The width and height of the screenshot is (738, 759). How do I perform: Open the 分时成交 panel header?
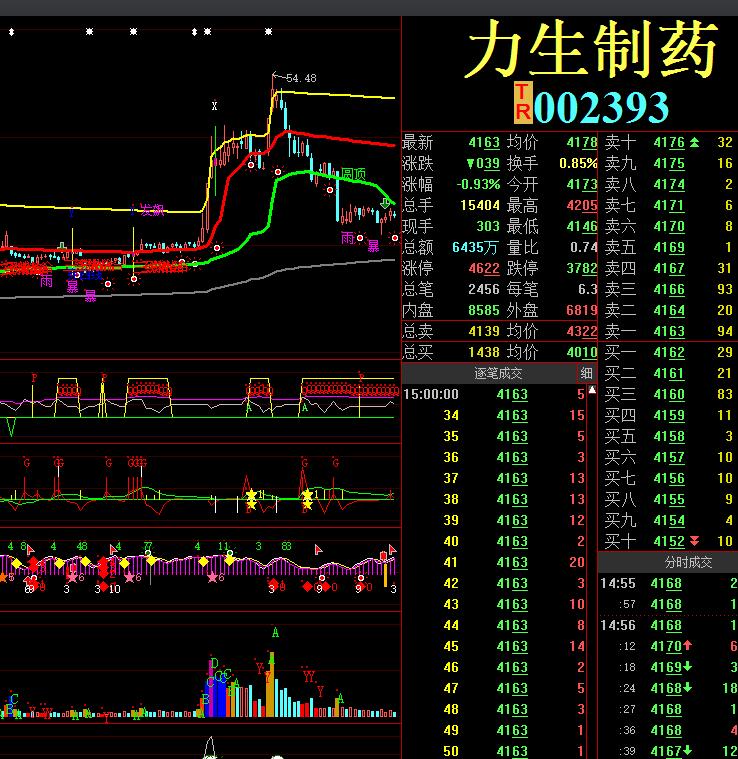click(668, 562)
